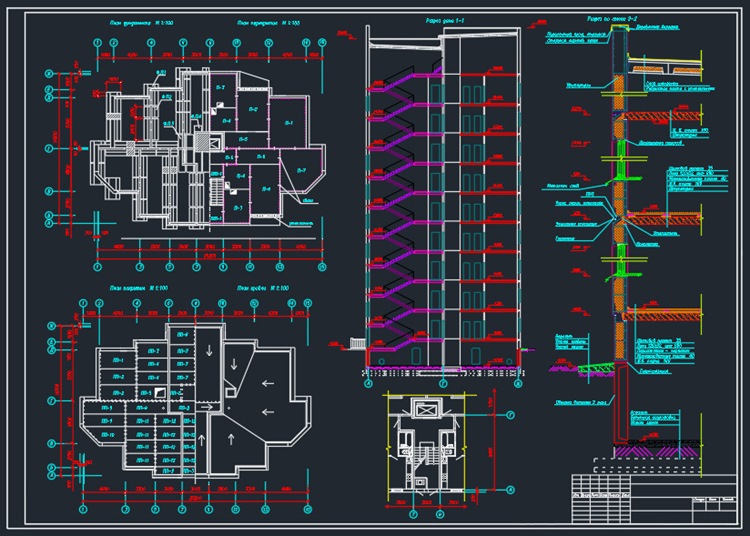Select the wall section 2-2 title text
Image resolution: width=750 pixels, height=536 pixels.
(612, 19)
